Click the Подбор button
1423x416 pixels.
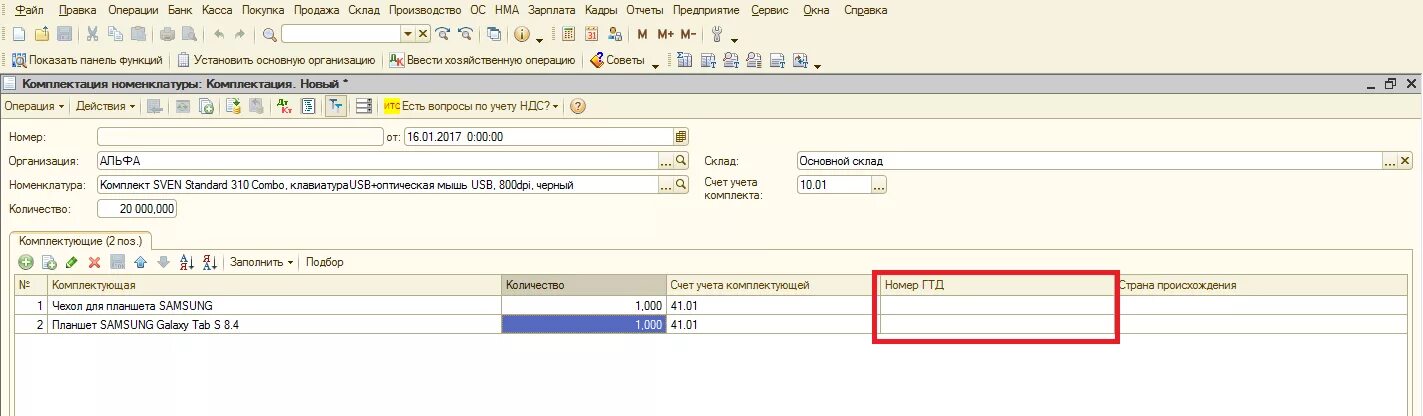[x=325, y=262]
